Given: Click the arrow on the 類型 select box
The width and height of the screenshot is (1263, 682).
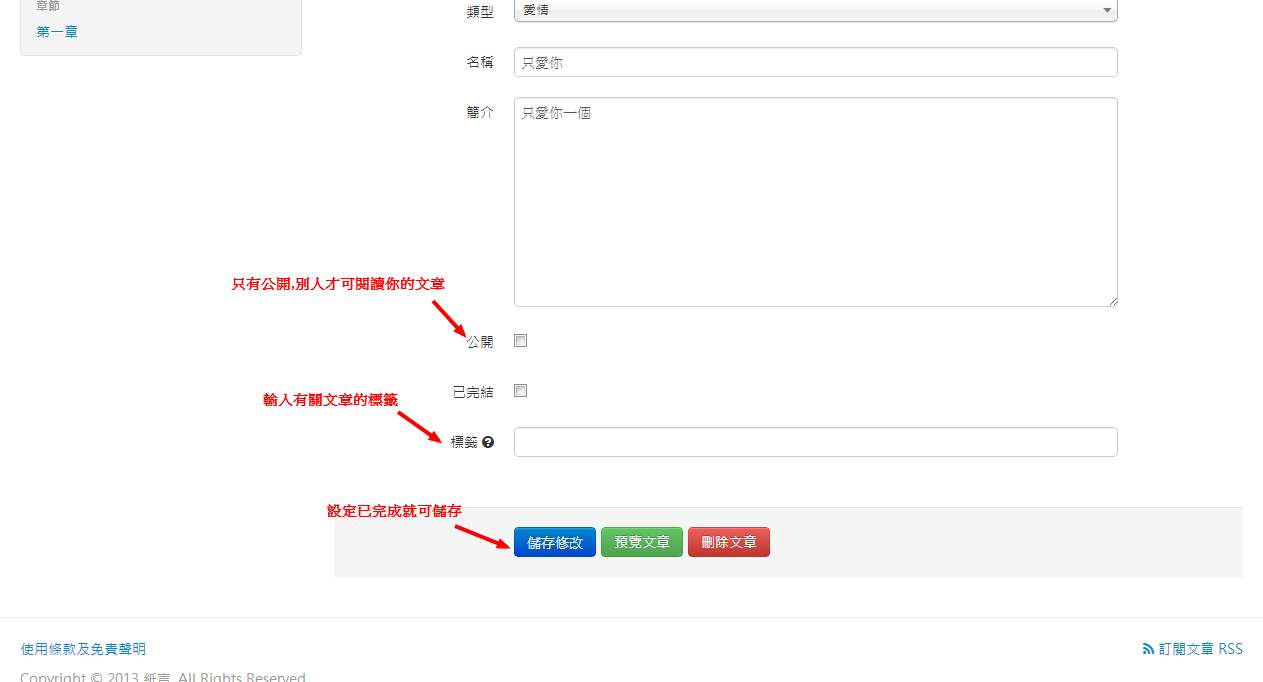Looking at the screenshot, I should (1106, 10).
